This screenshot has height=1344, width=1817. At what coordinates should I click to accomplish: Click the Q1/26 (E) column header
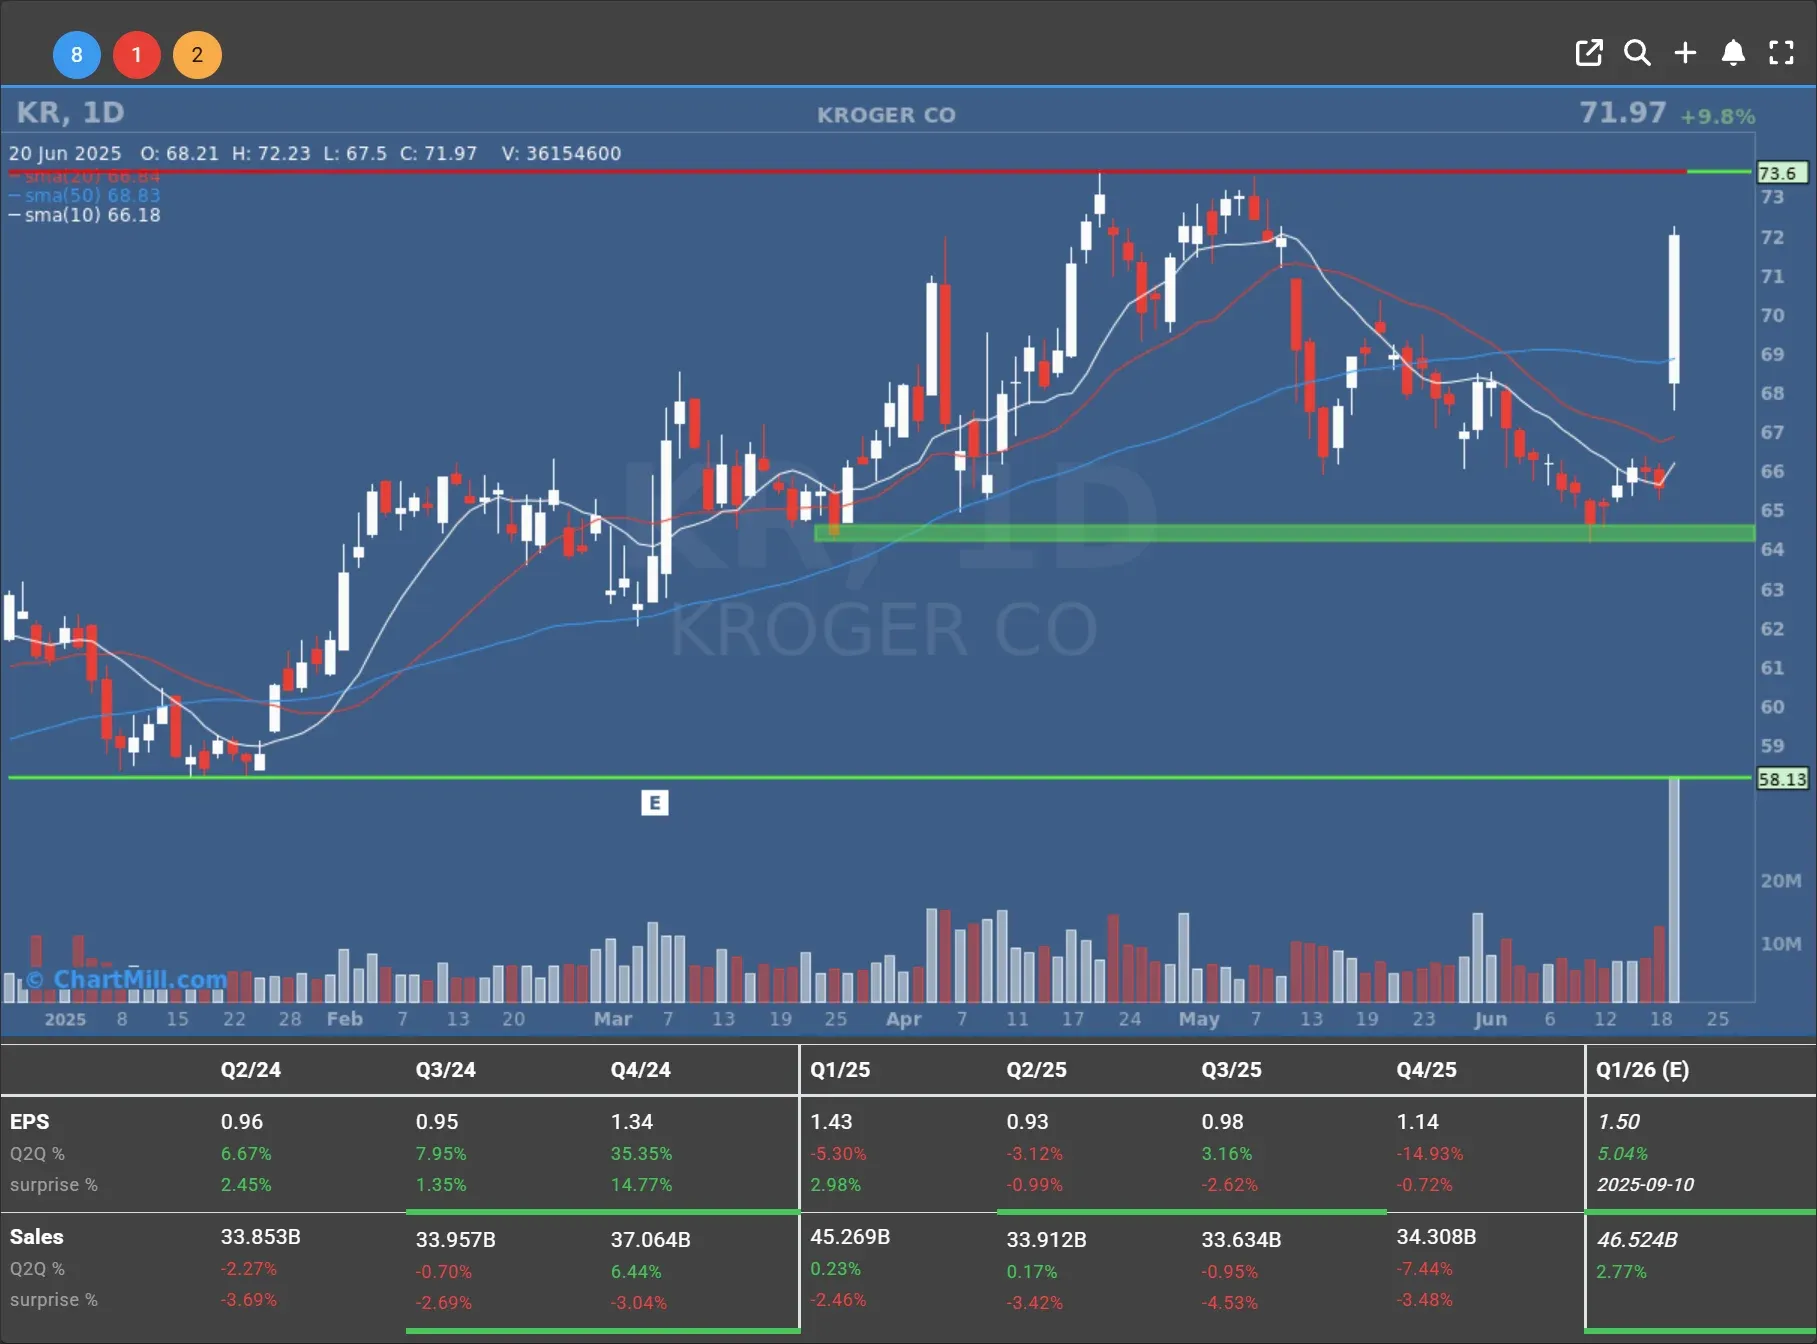[x=1642, y=1069]
